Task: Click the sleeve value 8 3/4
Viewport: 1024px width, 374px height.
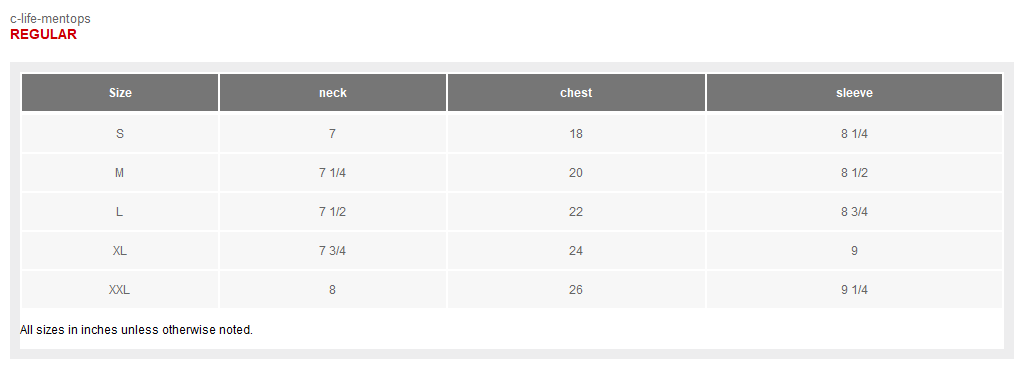Action: click(854, 212)
